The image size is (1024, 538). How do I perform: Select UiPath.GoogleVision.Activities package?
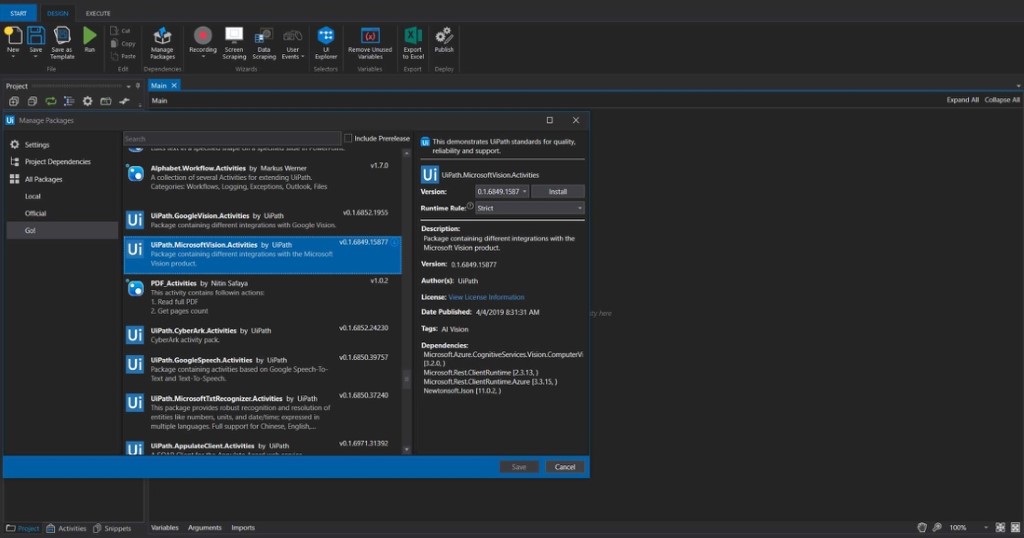tap(262, 220)
